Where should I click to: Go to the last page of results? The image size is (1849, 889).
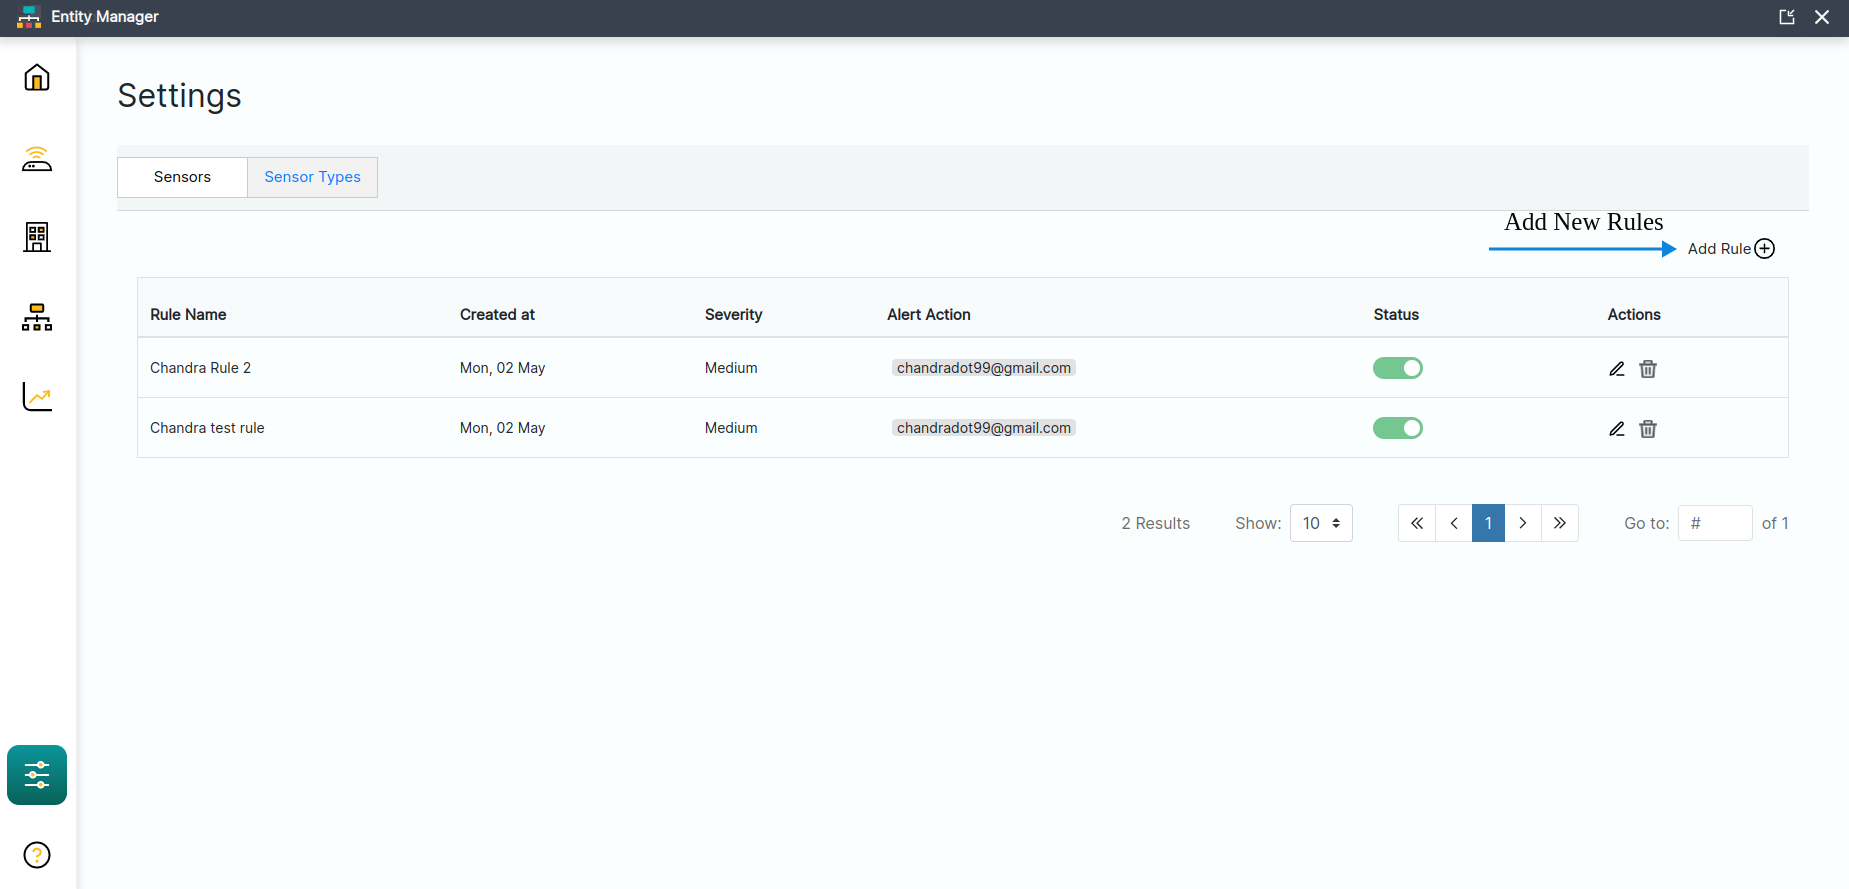click(x=1560, y=523)
